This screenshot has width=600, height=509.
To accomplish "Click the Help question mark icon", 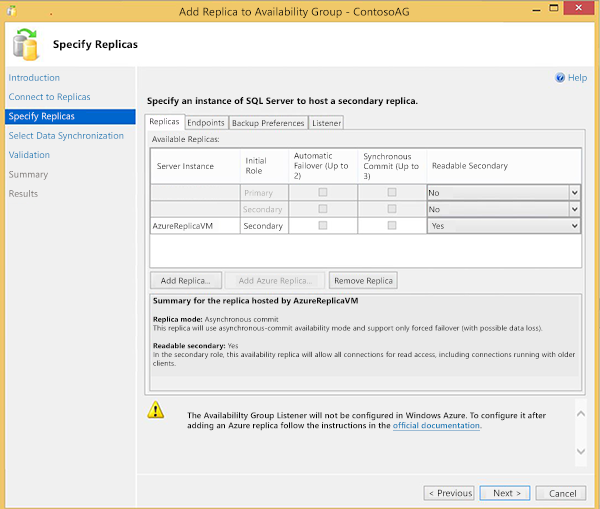I will click(560, 78).
